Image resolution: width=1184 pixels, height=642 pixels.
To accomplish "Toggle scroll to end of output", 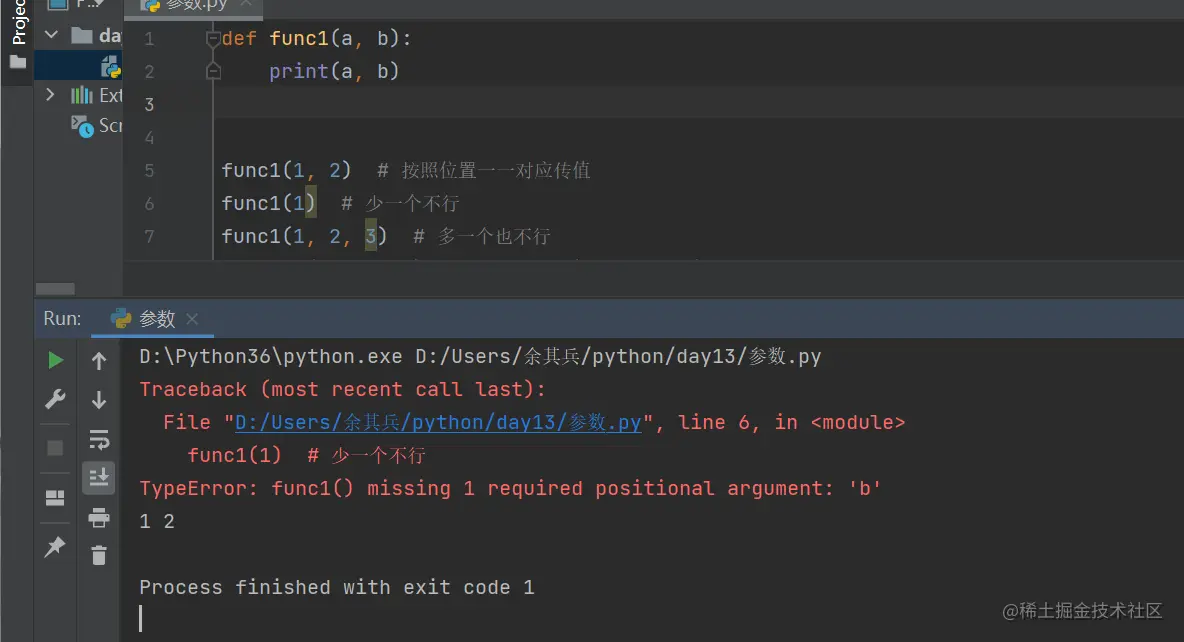I will tap(99, 477).
